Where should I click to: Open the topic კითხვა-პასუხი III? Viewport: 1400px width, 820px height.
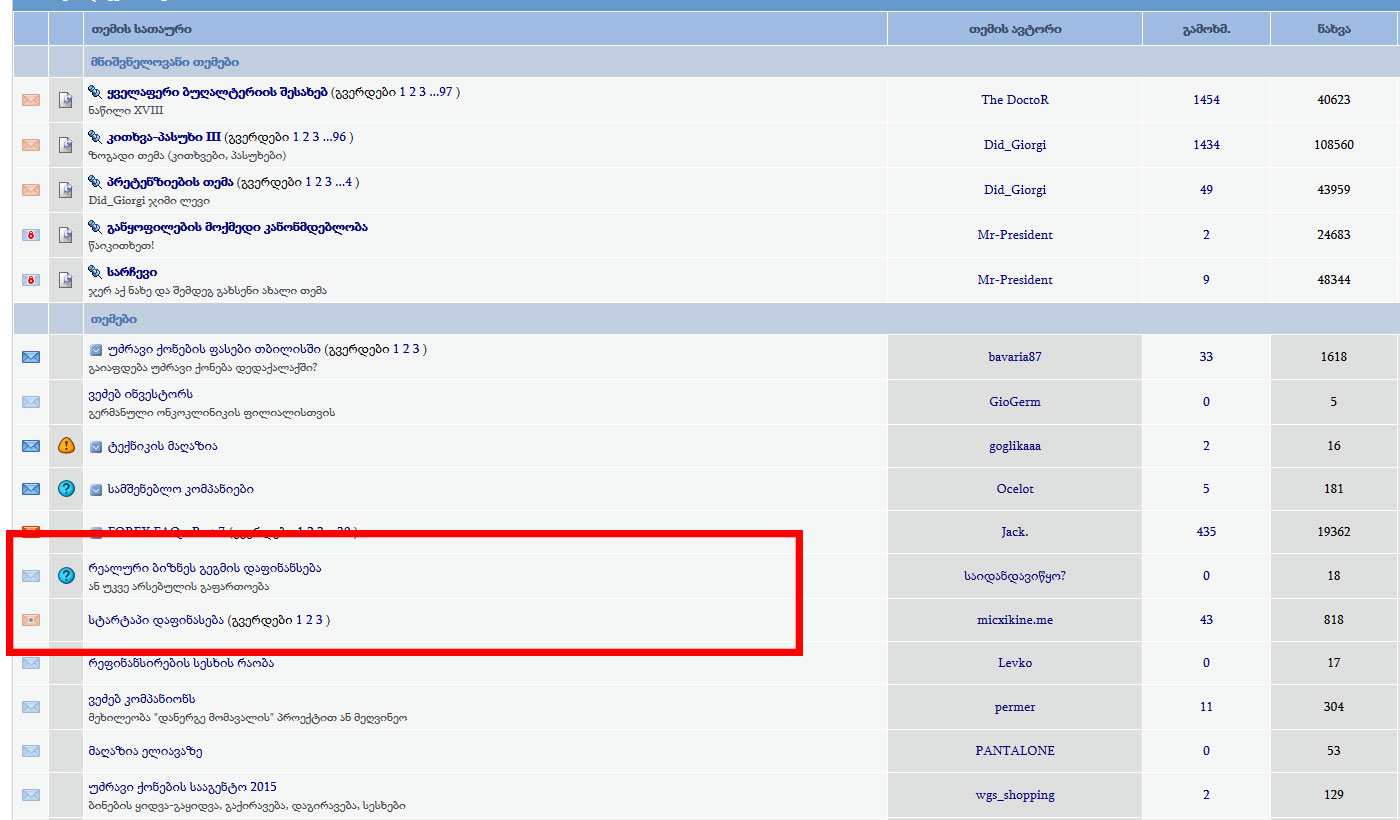click(164, 137)
